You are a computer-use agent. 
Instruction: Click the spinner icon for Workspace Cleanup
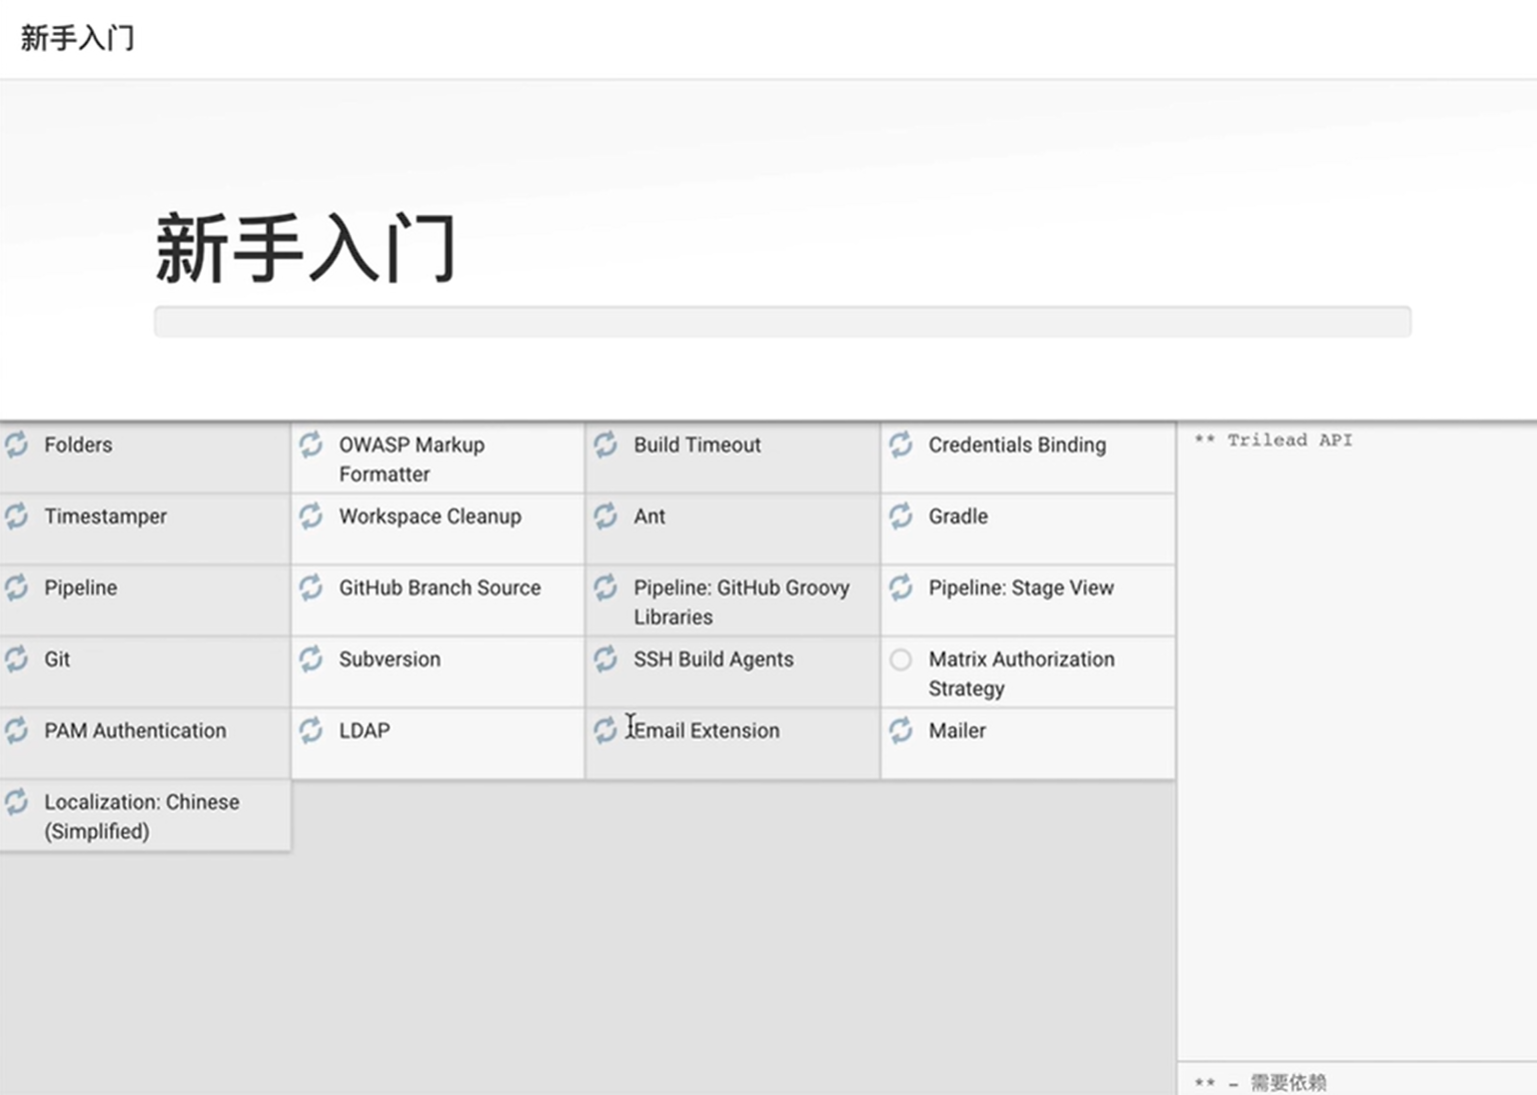[311, 516]
